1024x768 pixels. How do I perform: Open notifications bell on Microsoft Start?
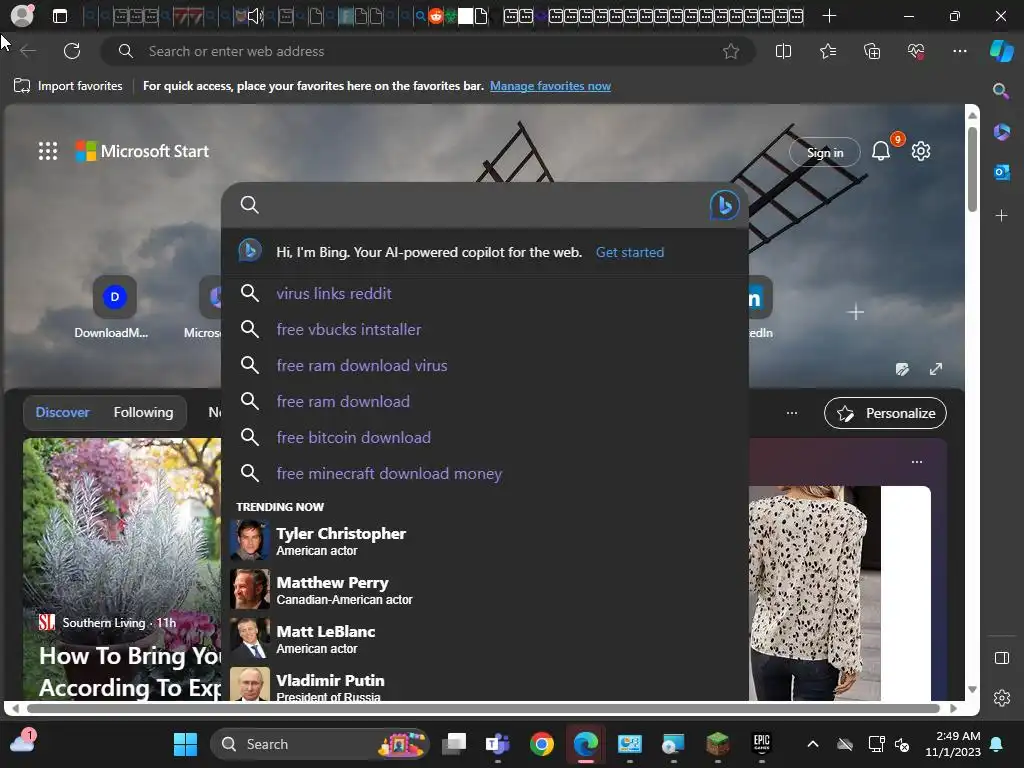[881, 152]
